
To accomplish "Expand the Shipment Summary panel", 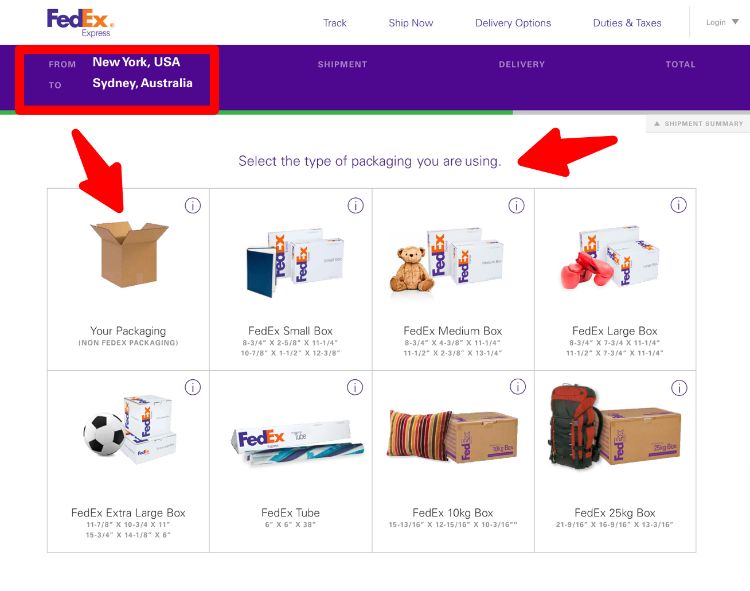I will [x=698, y=124].
